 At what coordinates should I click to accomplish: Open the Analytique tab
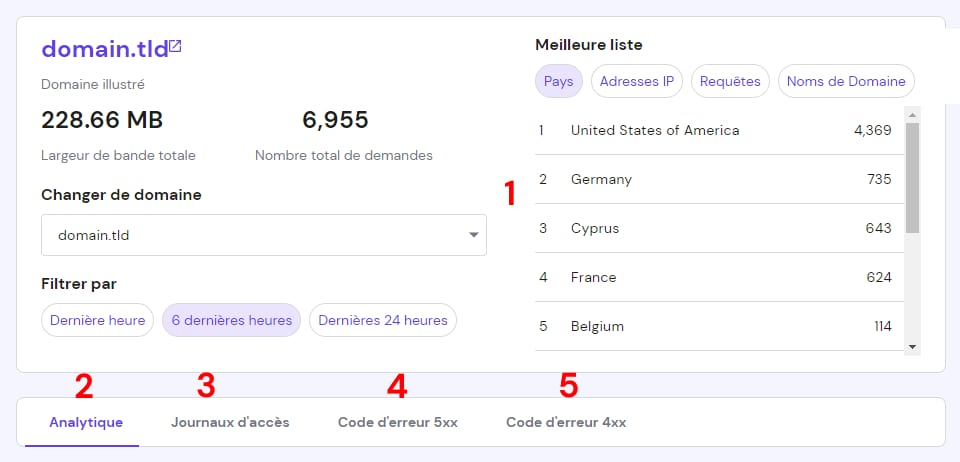86,422
